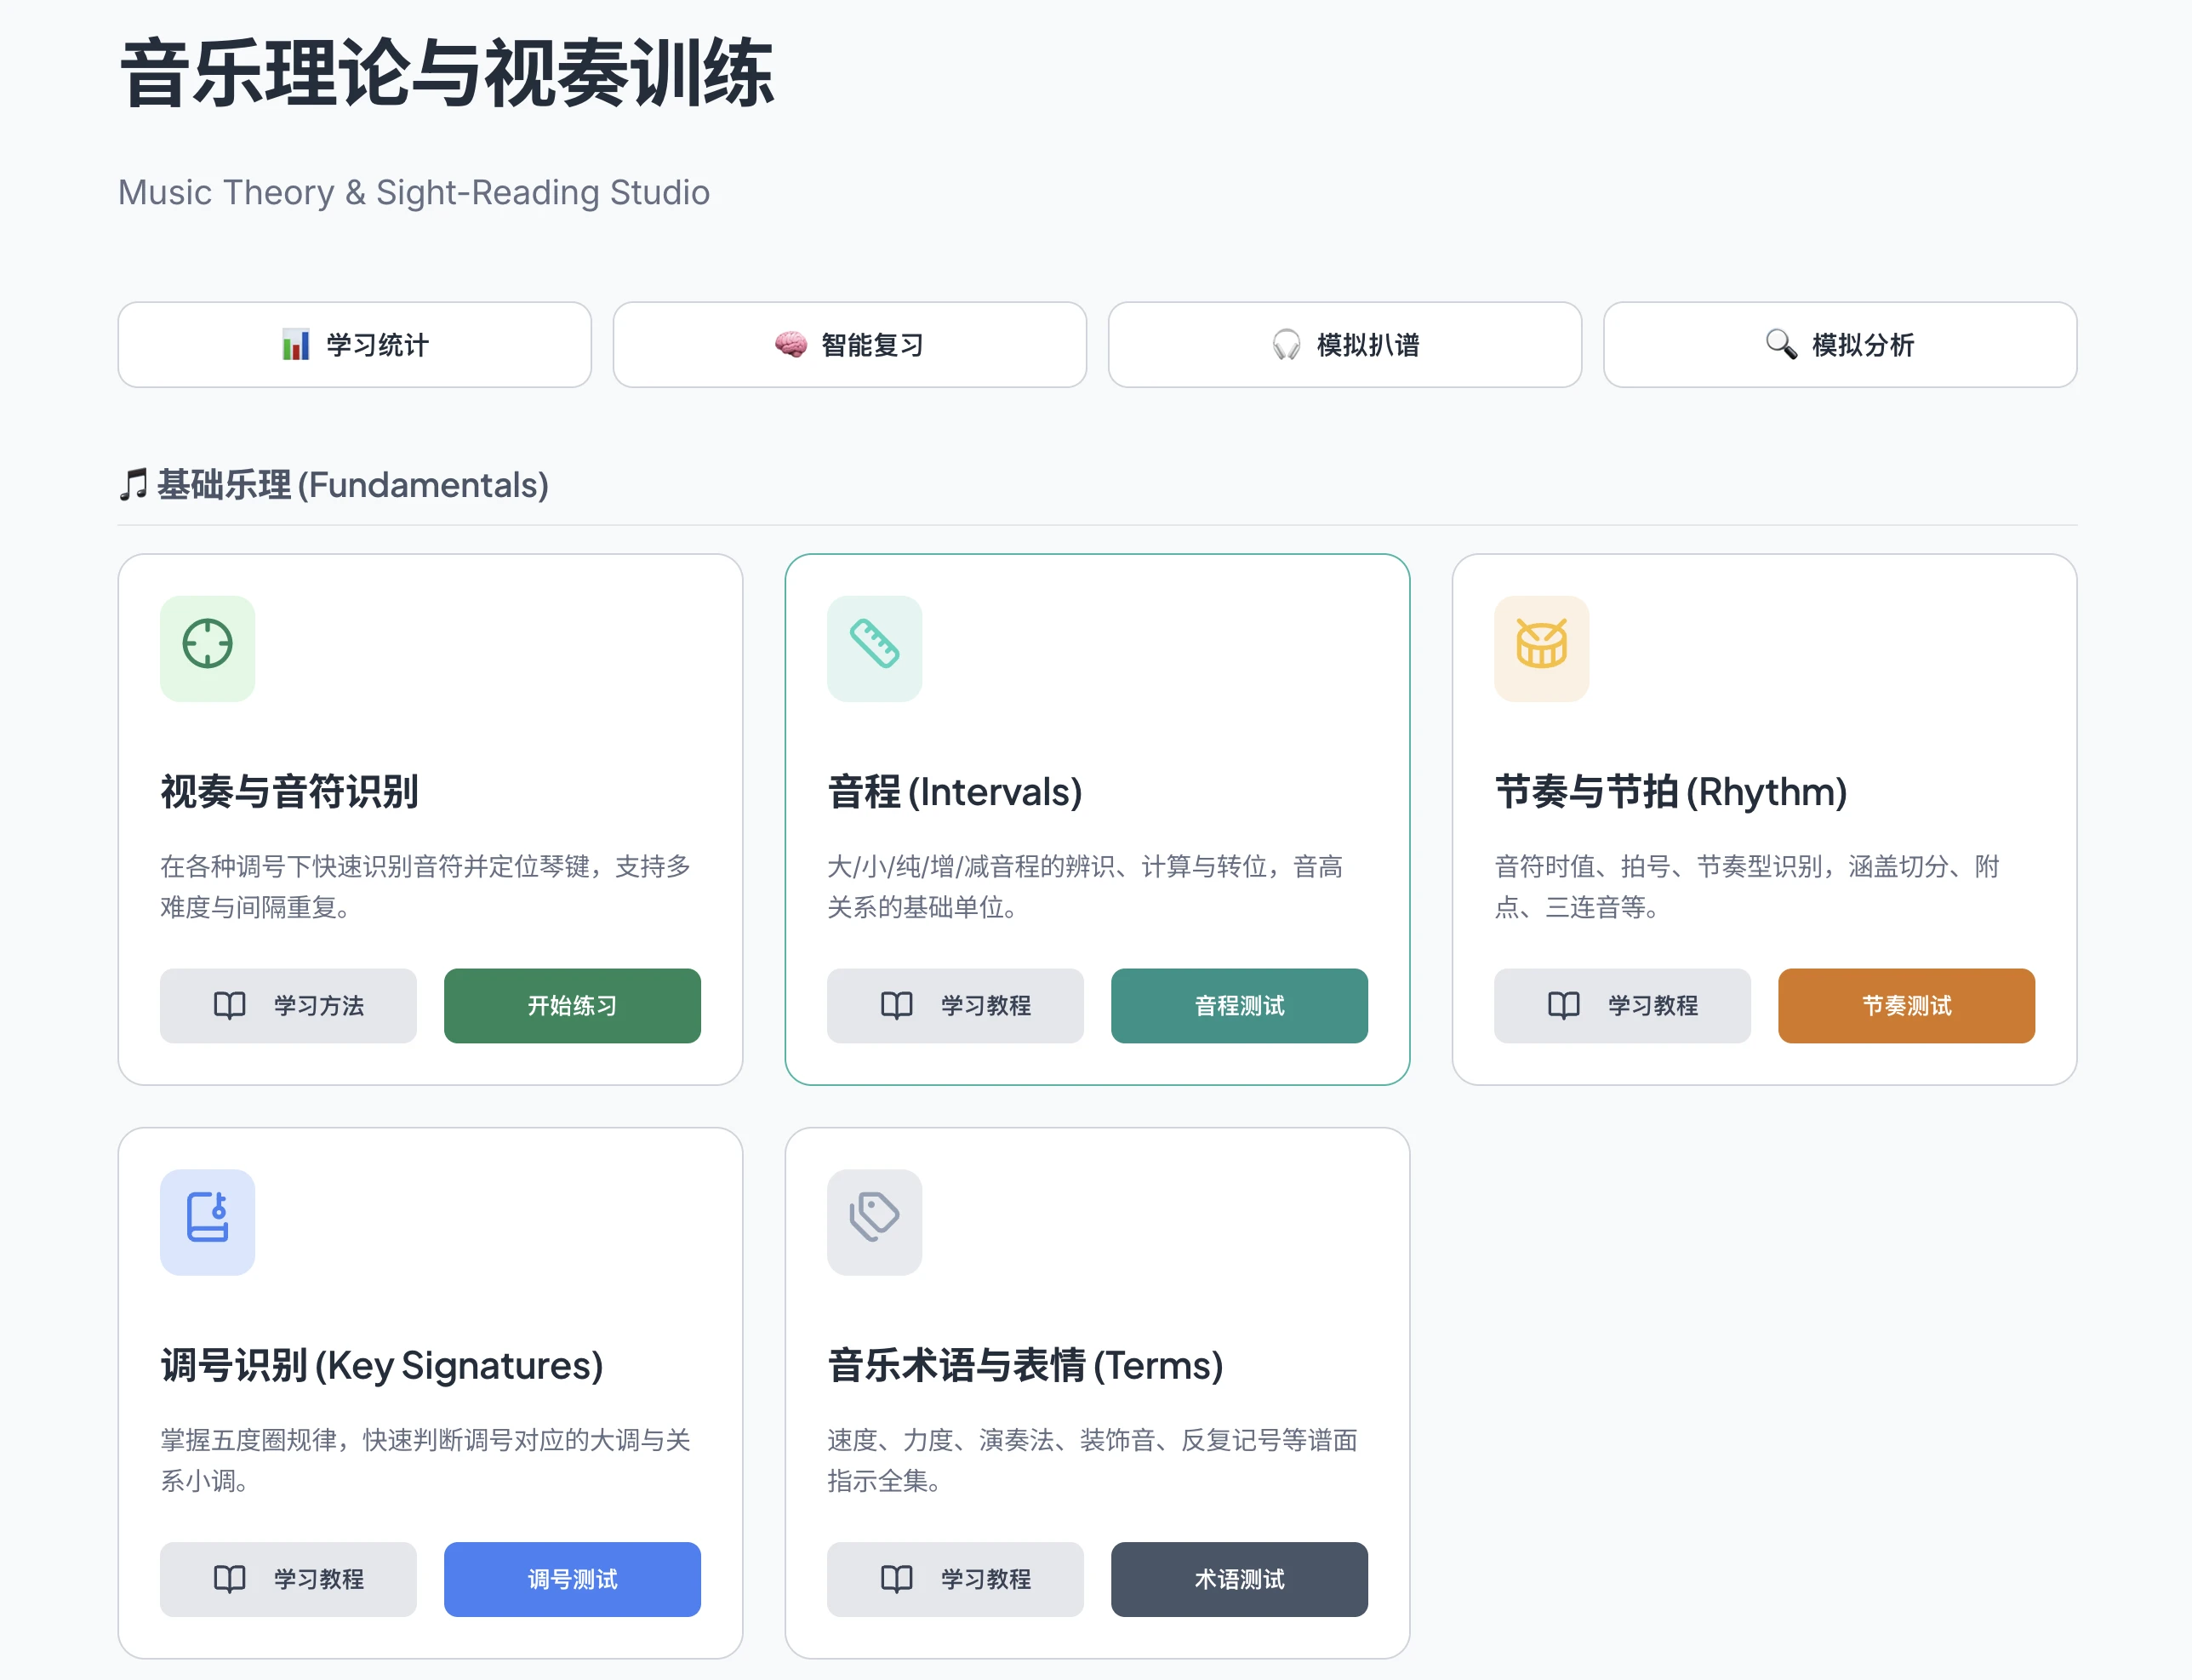Click the magnifier icon beside 模拟分析
This screenshot has height=1680, width=2192.
[1781, 345]
